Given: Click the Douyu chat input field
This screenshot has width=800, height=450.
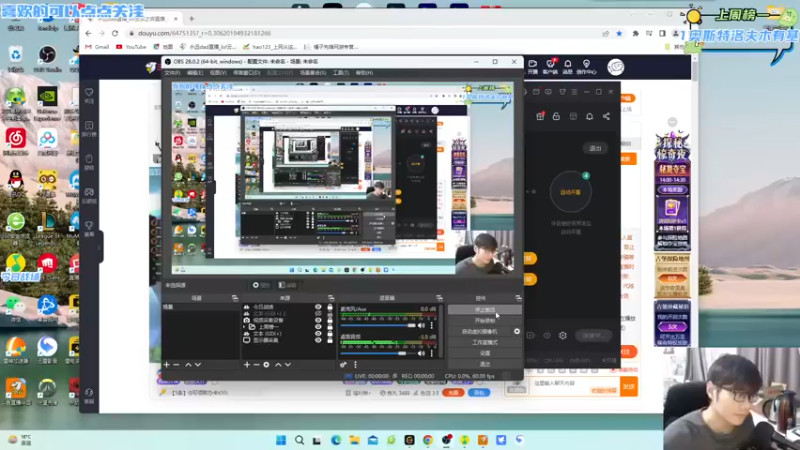Looking at the screenshot, I should coord(574,387).
